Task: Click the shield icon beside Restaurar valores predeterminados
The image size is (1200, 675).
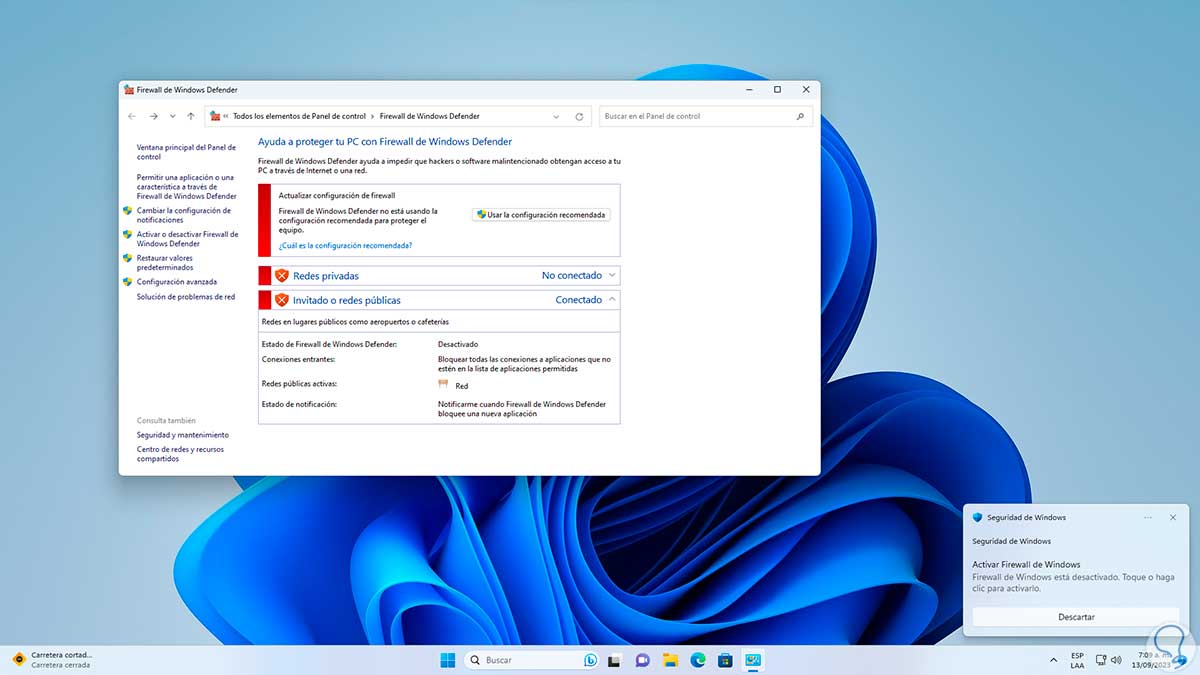Action: click(x=127, y=258)
